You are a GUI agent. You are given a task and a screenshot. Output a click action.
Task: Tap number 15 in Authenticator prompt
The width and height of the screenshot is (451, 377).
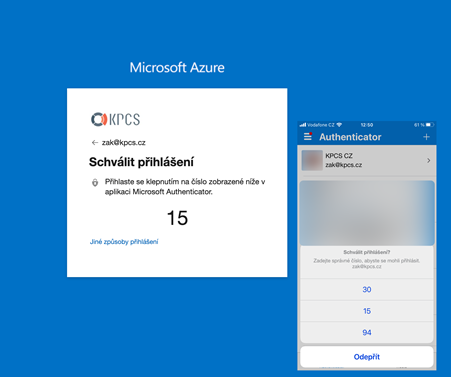point(367,311)
